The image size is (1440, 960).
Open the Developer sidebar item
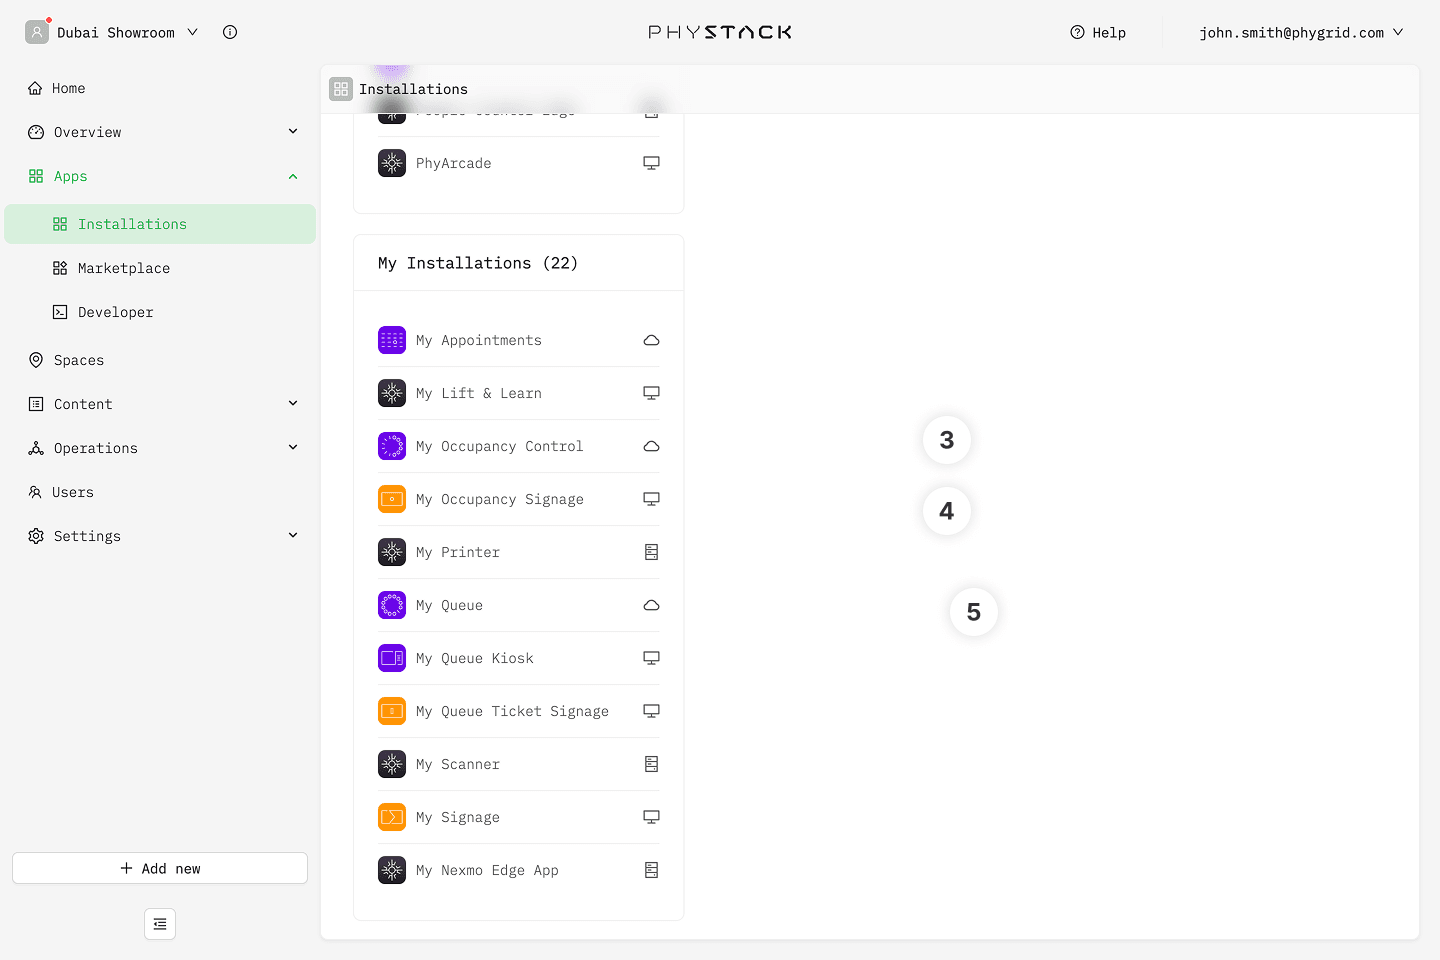(160, 312)
